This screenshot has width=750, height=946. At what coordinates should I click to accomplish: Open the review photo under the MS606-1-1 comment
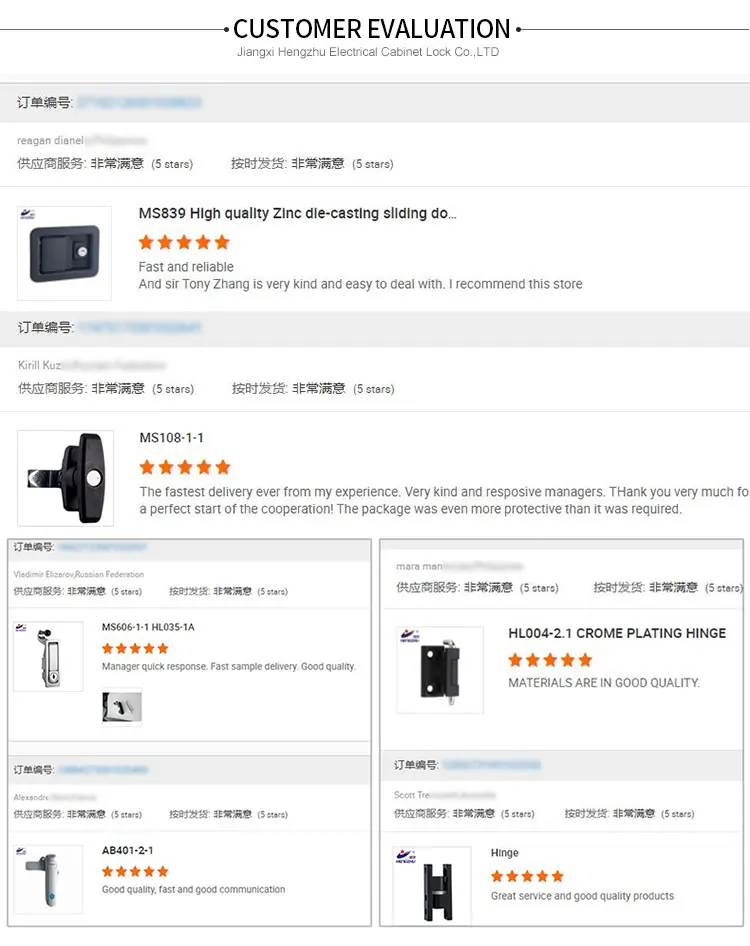coord(122,707)
